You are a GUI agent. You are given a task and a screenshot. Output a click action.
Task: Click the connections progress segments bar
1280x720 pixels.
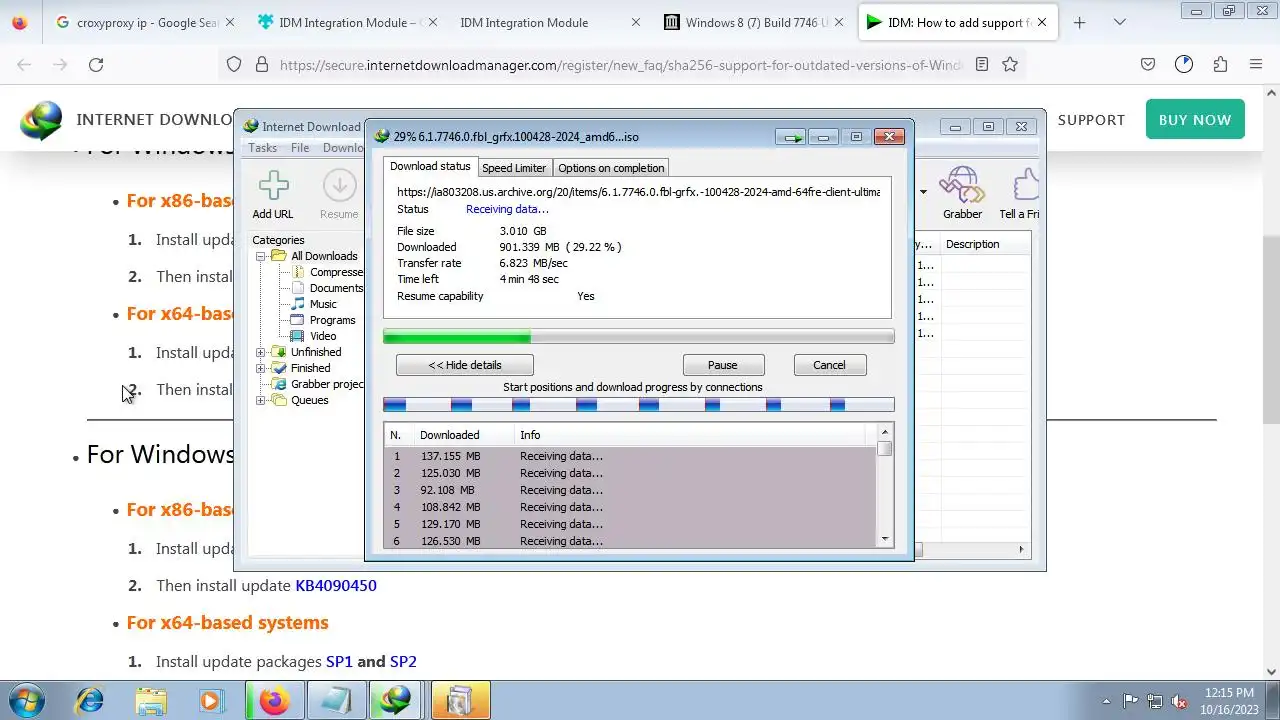pos(639,405)
